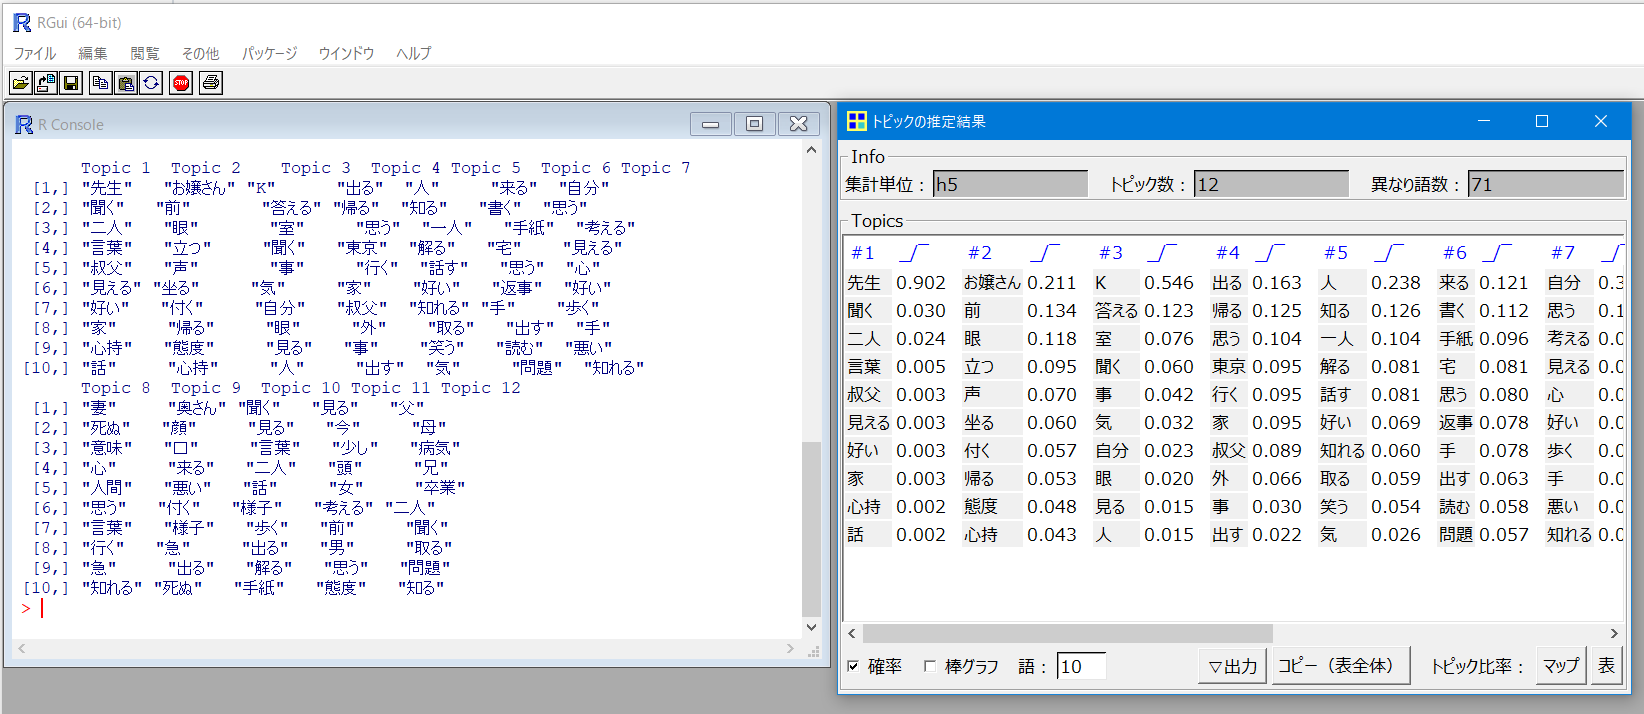Open the ▽出力 dropdown button
The image size is (1644, 714).
[1232, 666]
